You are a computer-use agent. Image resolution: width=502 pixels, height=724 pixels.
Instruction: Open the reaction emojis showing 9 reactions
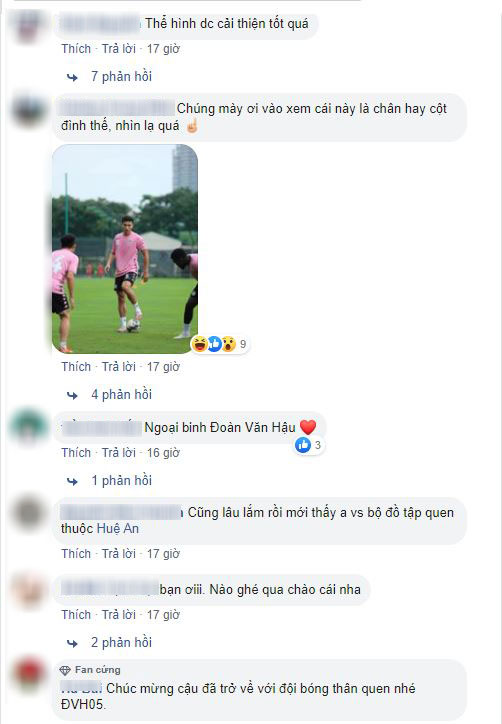pos(220,344)
